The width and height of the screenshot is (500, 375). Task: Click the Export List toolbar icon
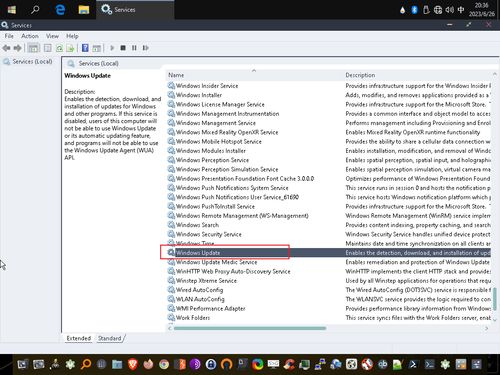click(70, 48)
